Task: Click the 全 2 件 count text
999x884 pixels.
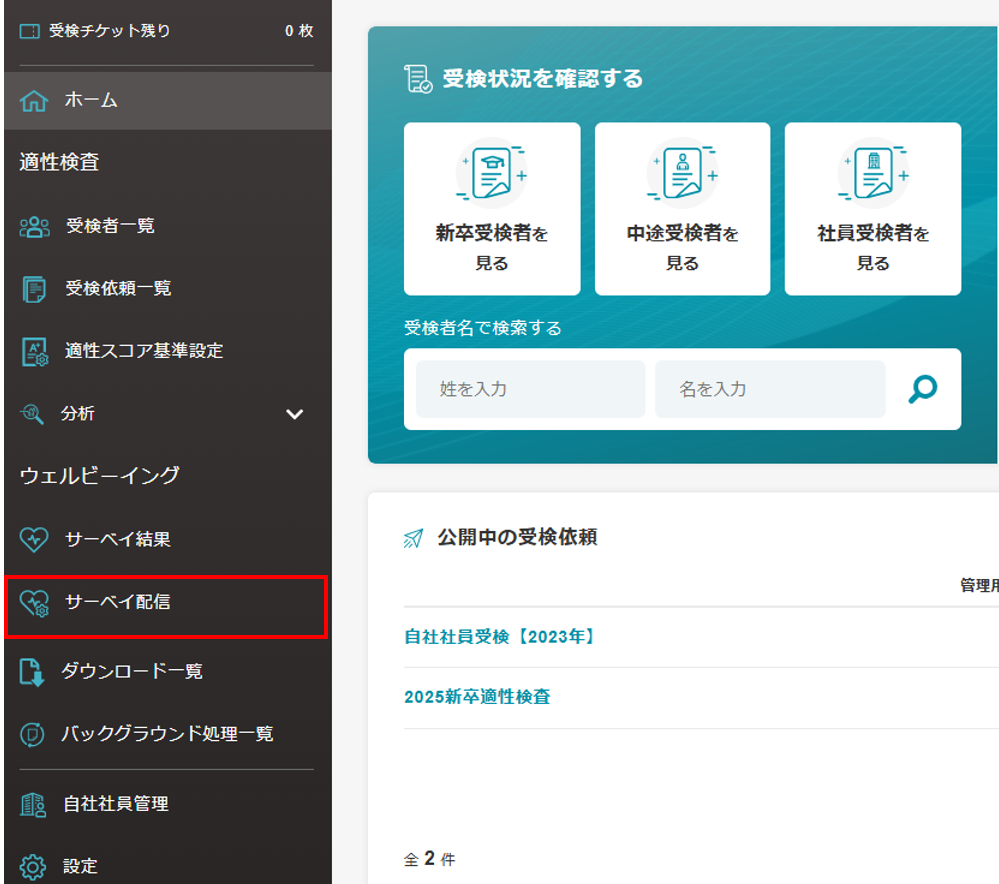Action: [x=429, y=859]
